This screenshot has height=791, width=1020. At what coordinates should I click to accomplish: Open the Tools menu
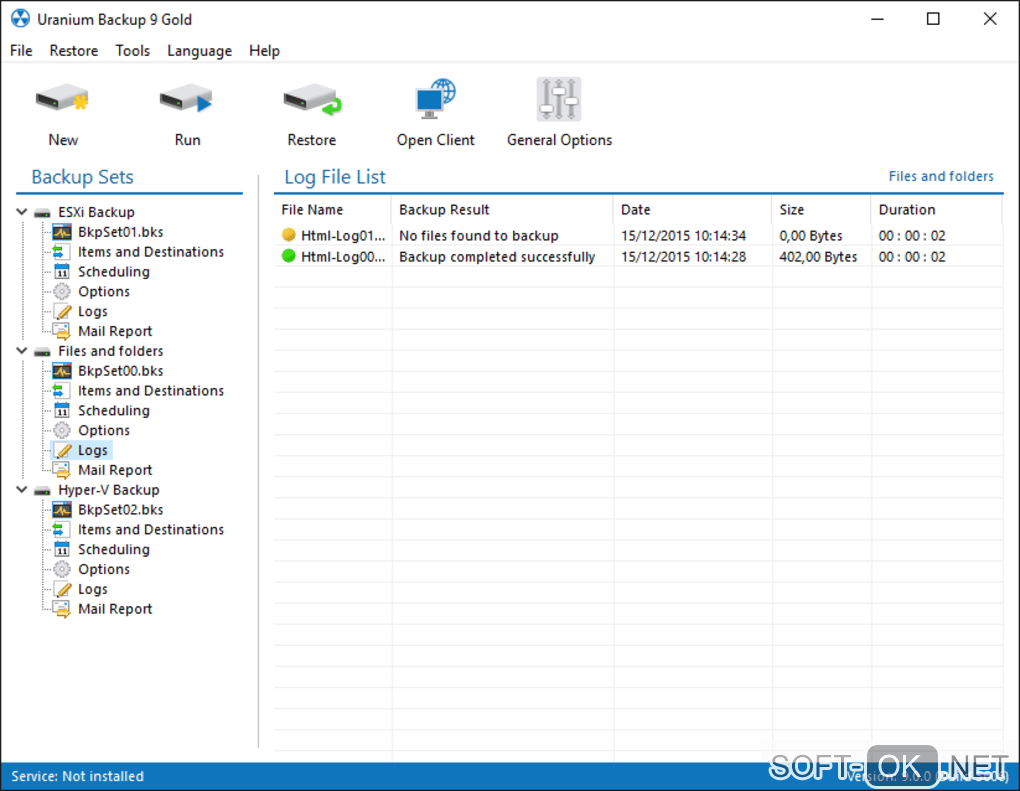(x=133, y=51)
